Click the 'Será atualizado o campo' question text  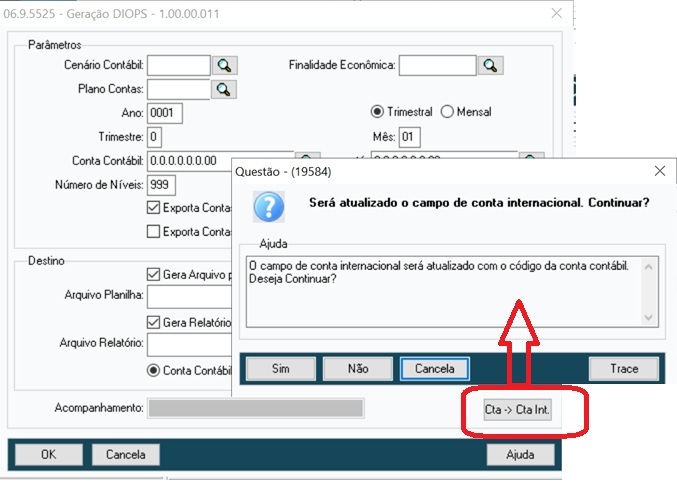point(479,203)
